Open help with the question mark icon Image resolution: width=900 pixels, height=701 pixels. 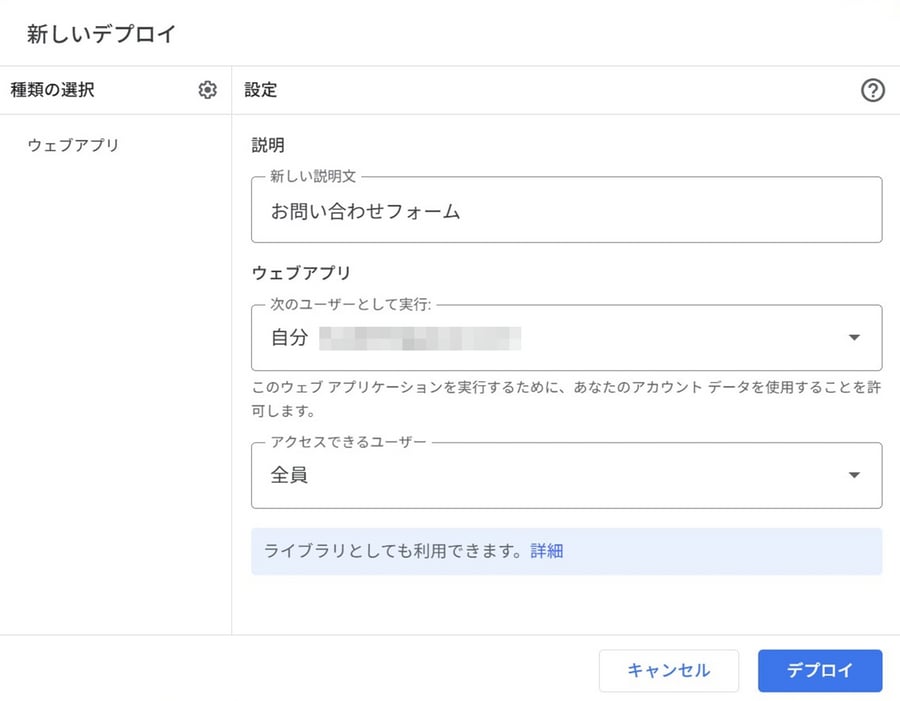872,90
